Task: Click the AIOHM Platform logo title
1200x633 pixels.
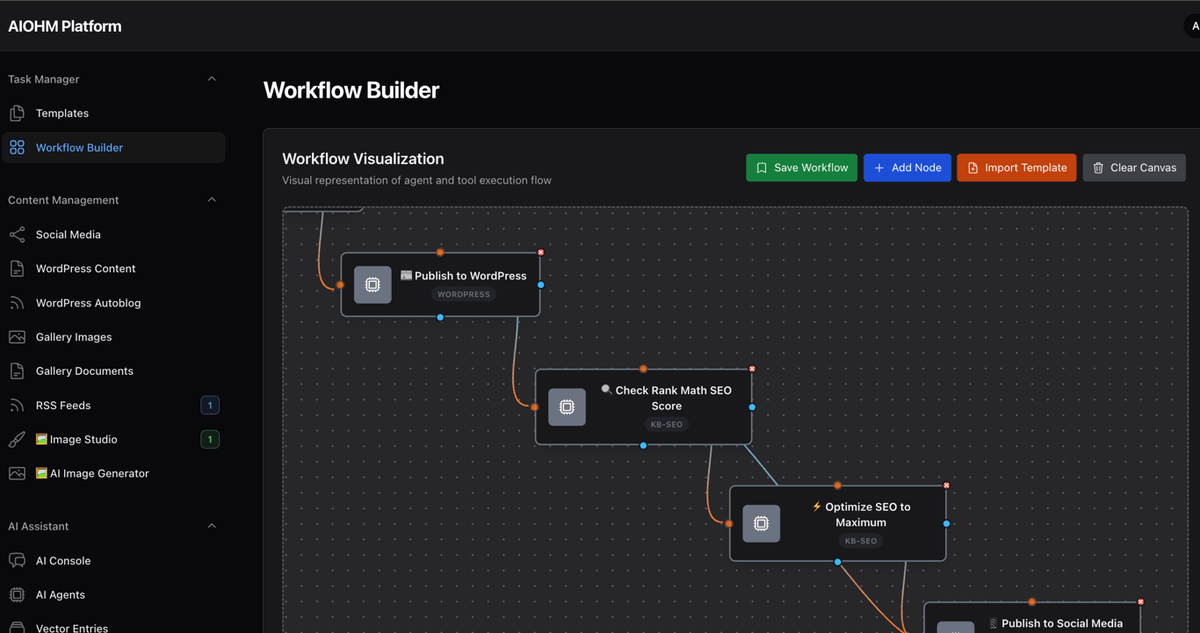Action: point(65,26)
